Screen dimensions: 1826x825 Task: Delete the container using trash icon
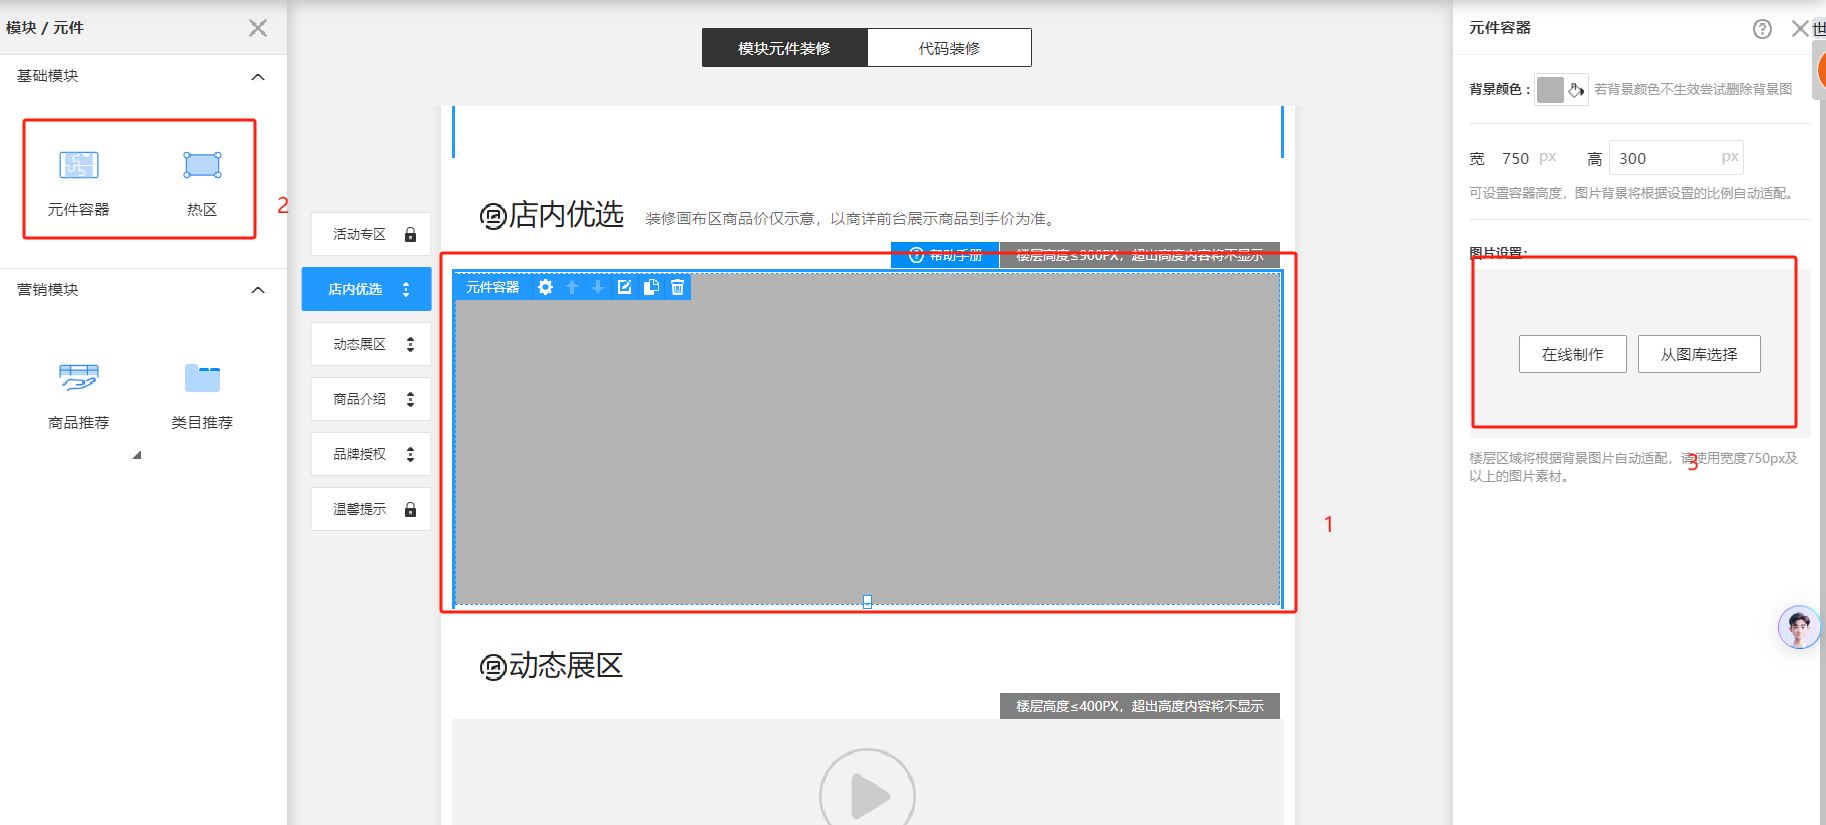[677, 288]
